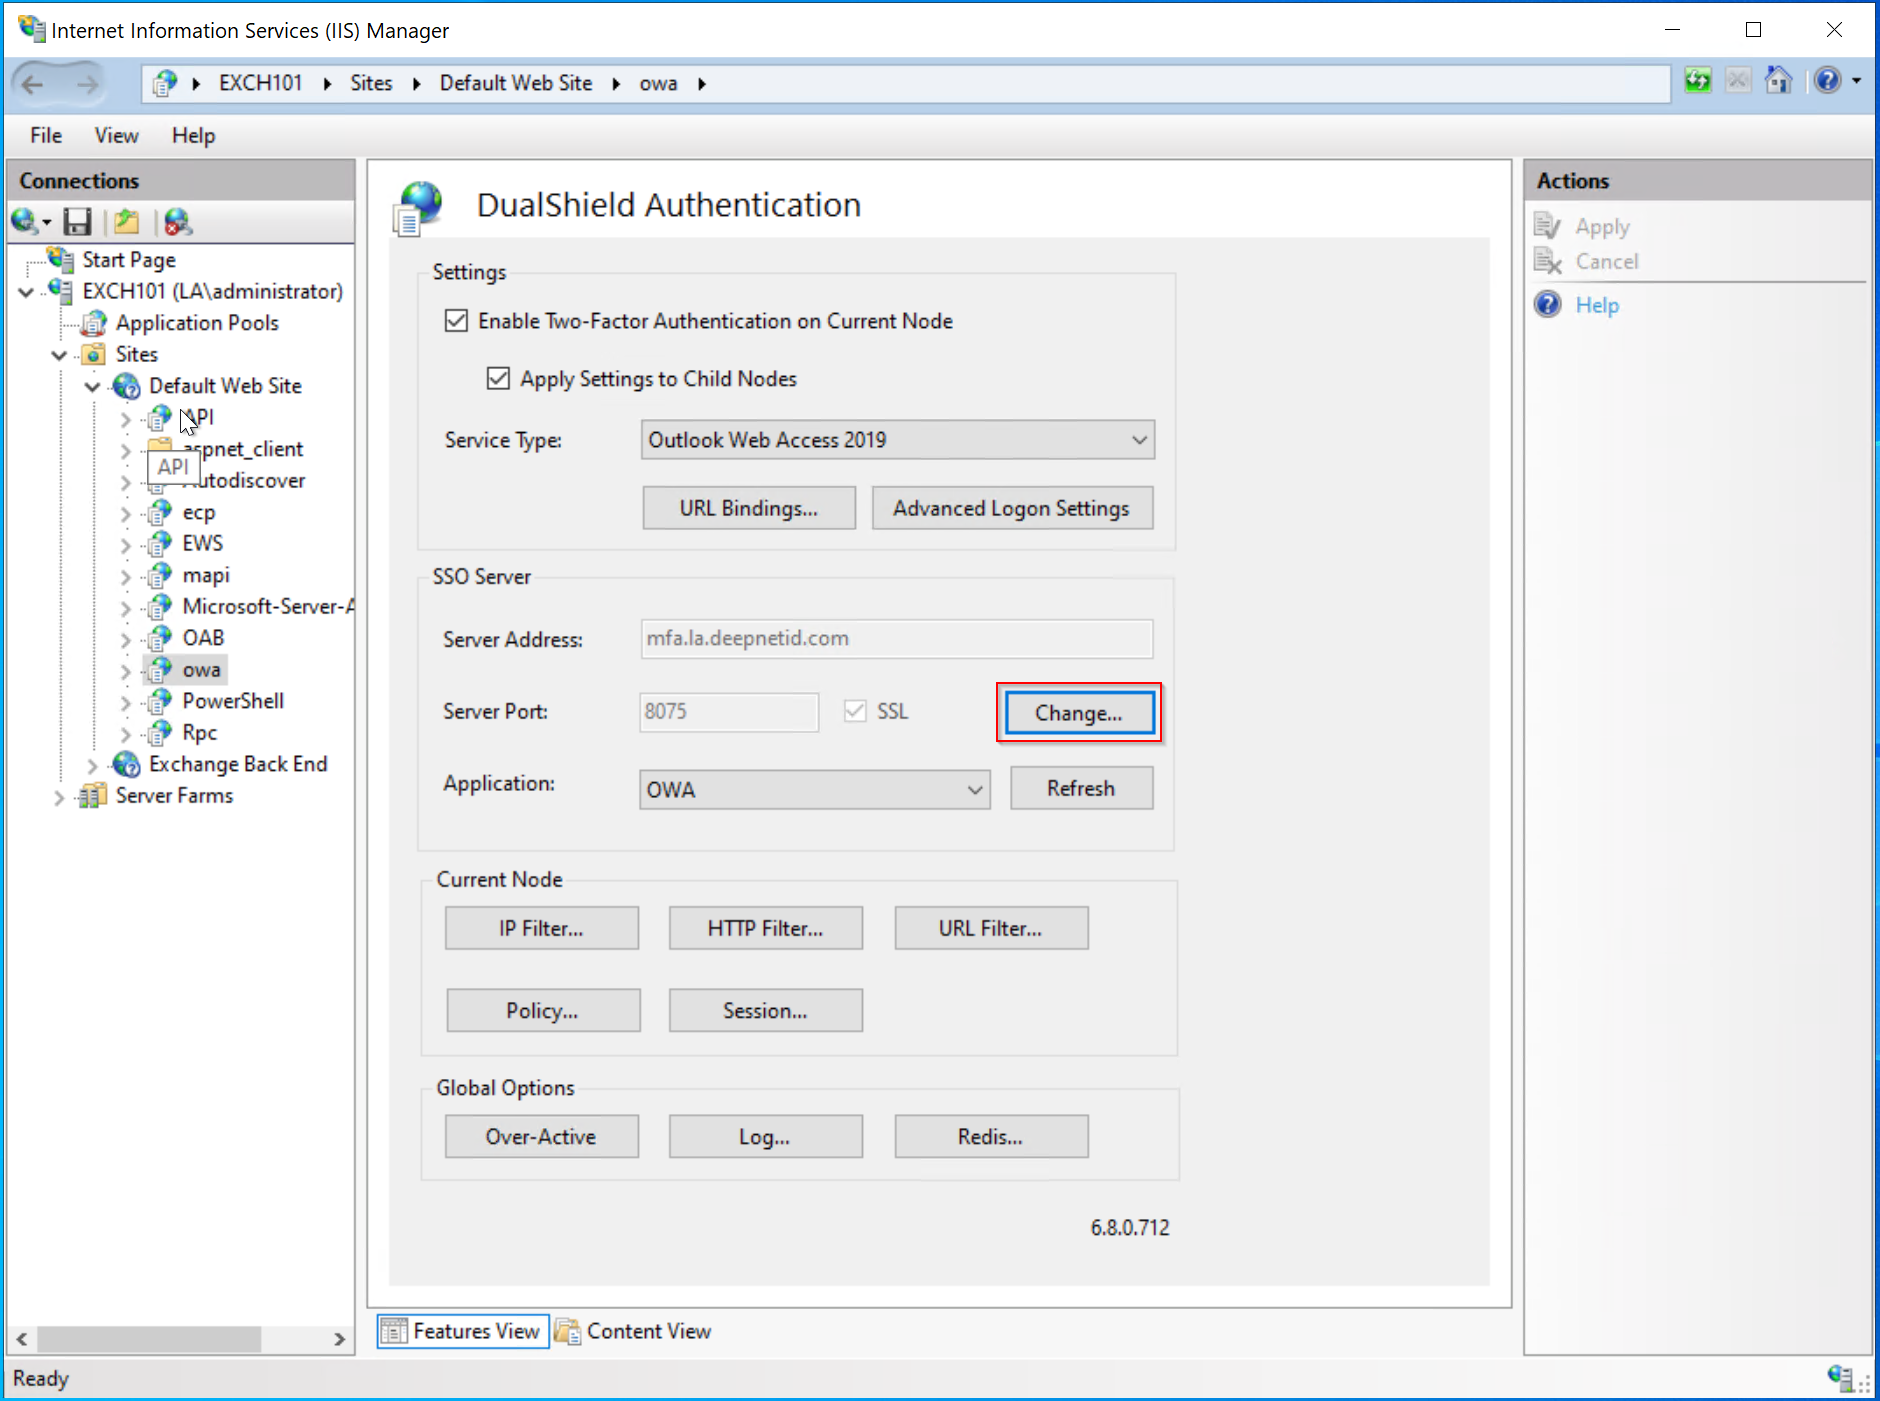Click the Save icon in Connections toolbar
The height and width of the screenshot is (1401, 1880).
coord(77,222)
